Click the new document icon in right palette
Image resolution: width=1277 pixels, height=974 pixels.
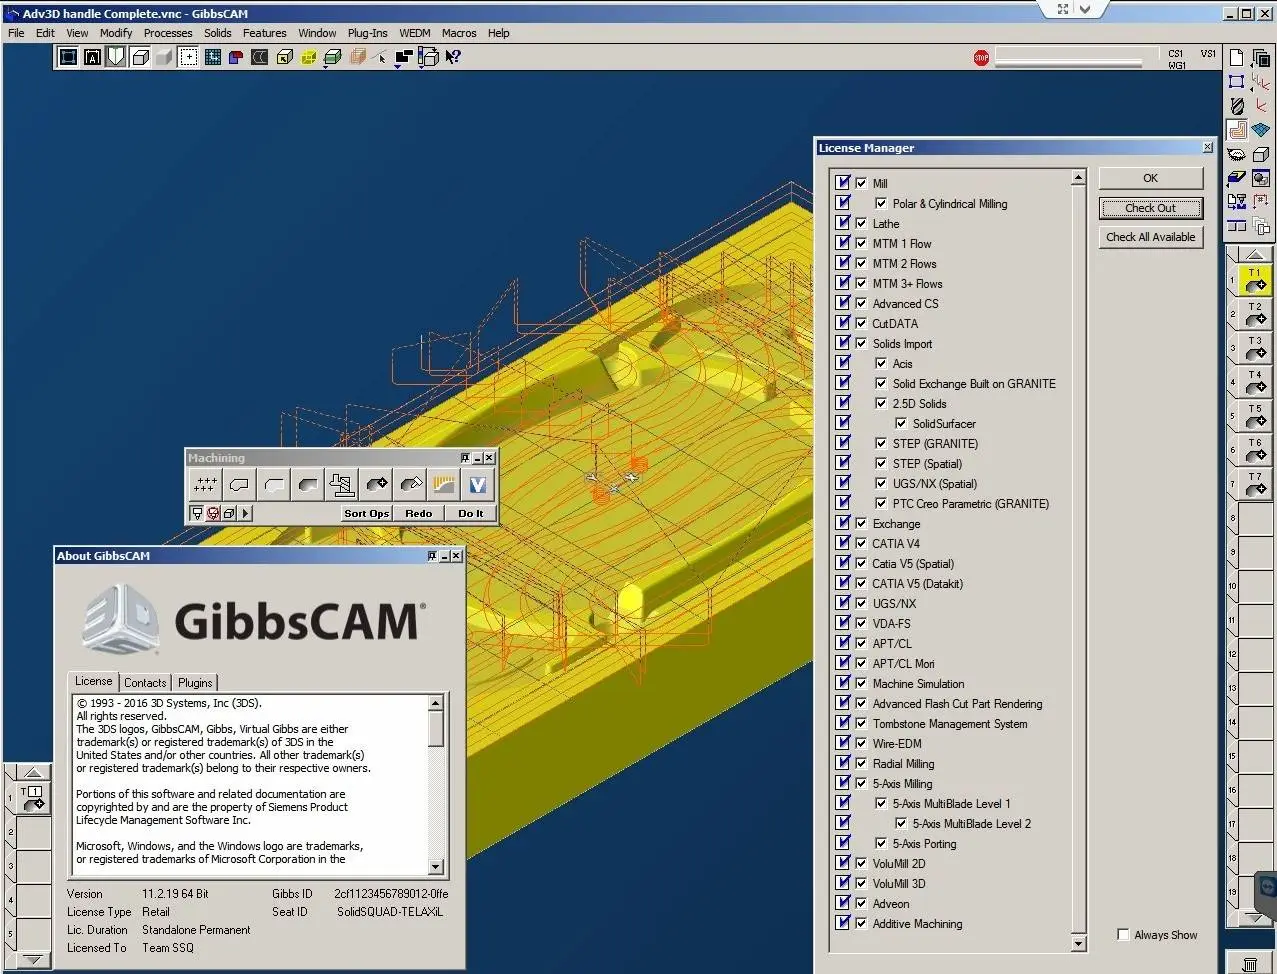coord(1236,57)
